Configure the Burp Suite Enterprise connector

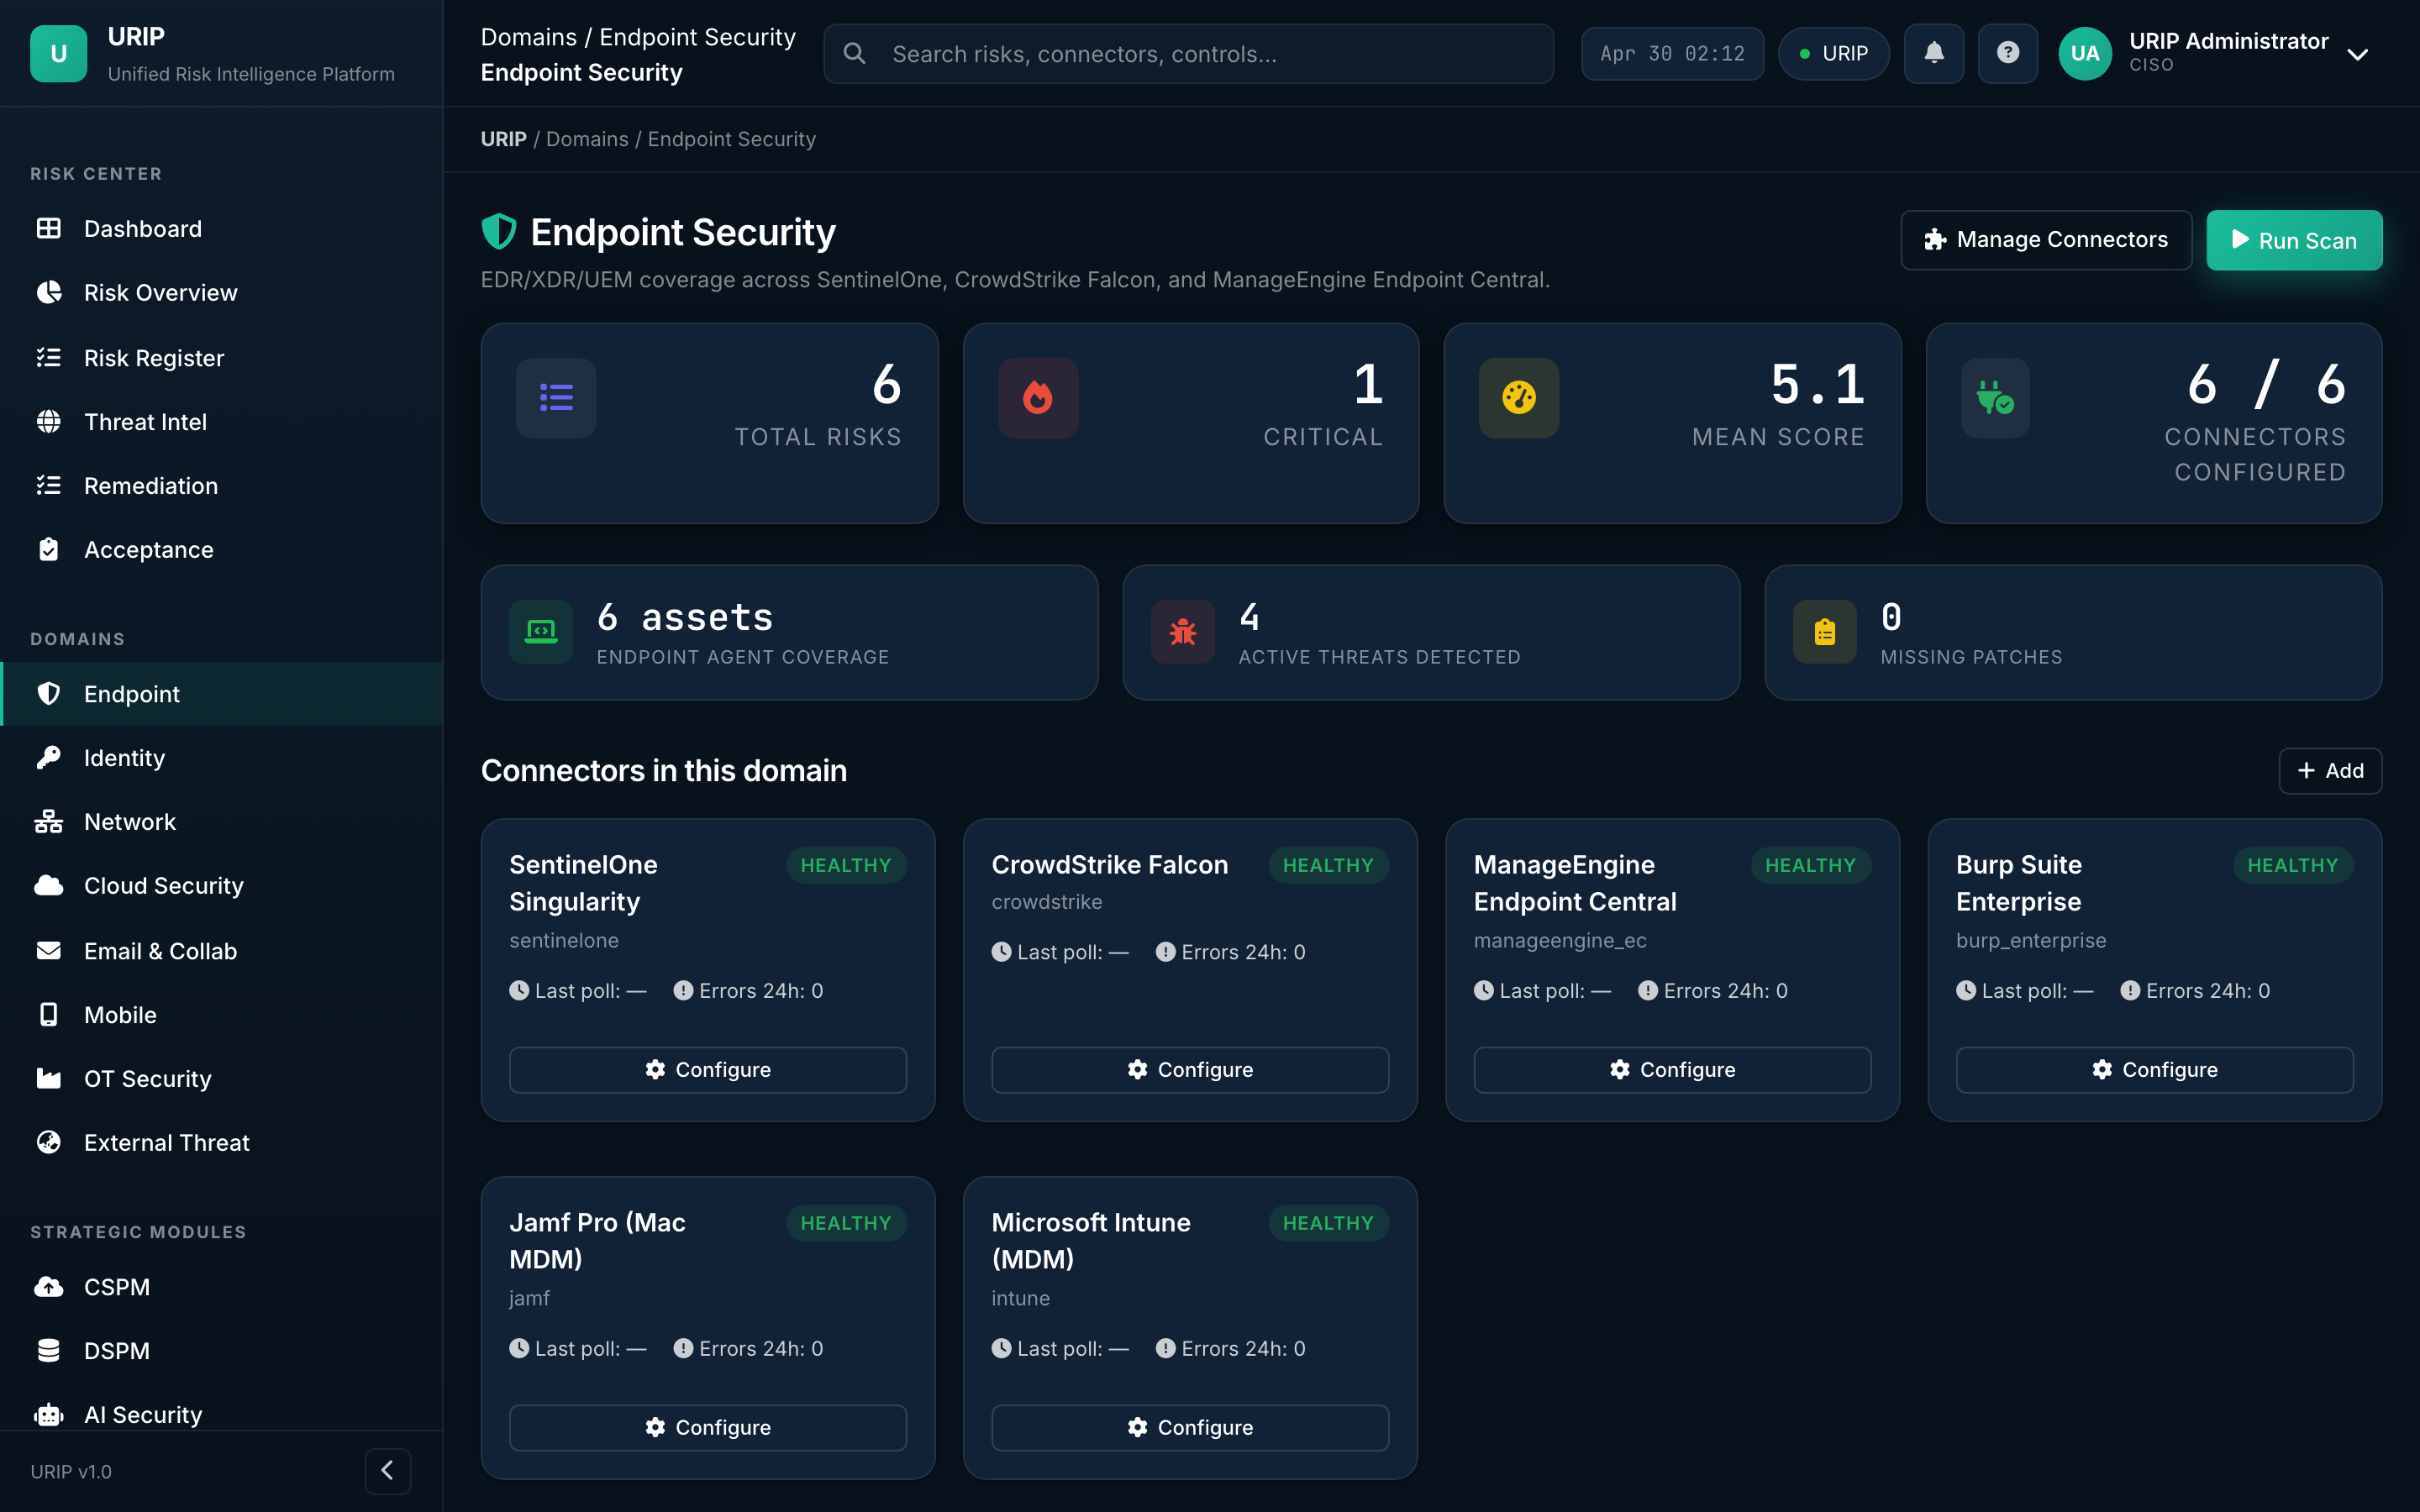(x=2154, y=1069)
